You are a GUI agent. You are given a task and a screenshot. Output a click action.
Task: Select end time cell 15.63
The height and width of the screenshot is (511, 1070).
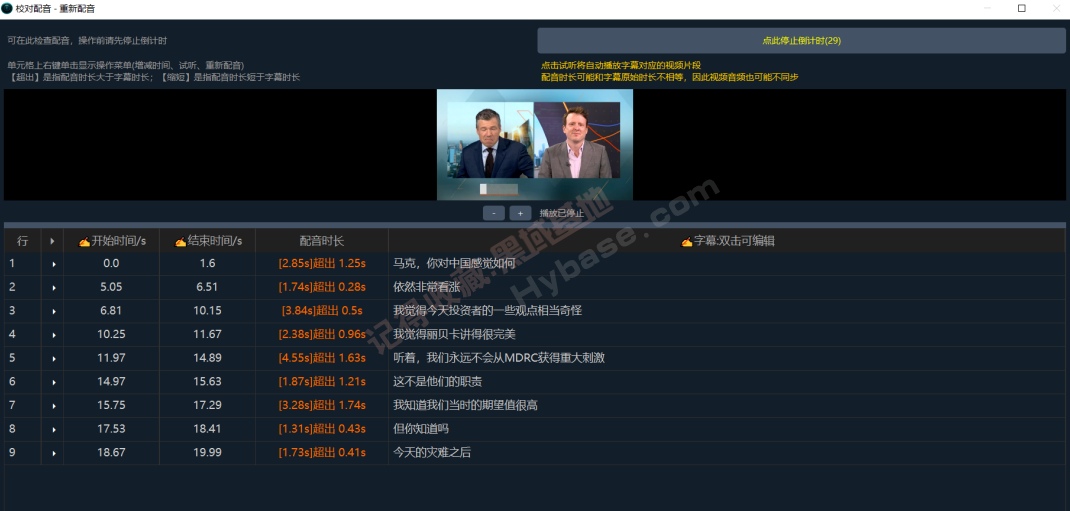(207, 381)
